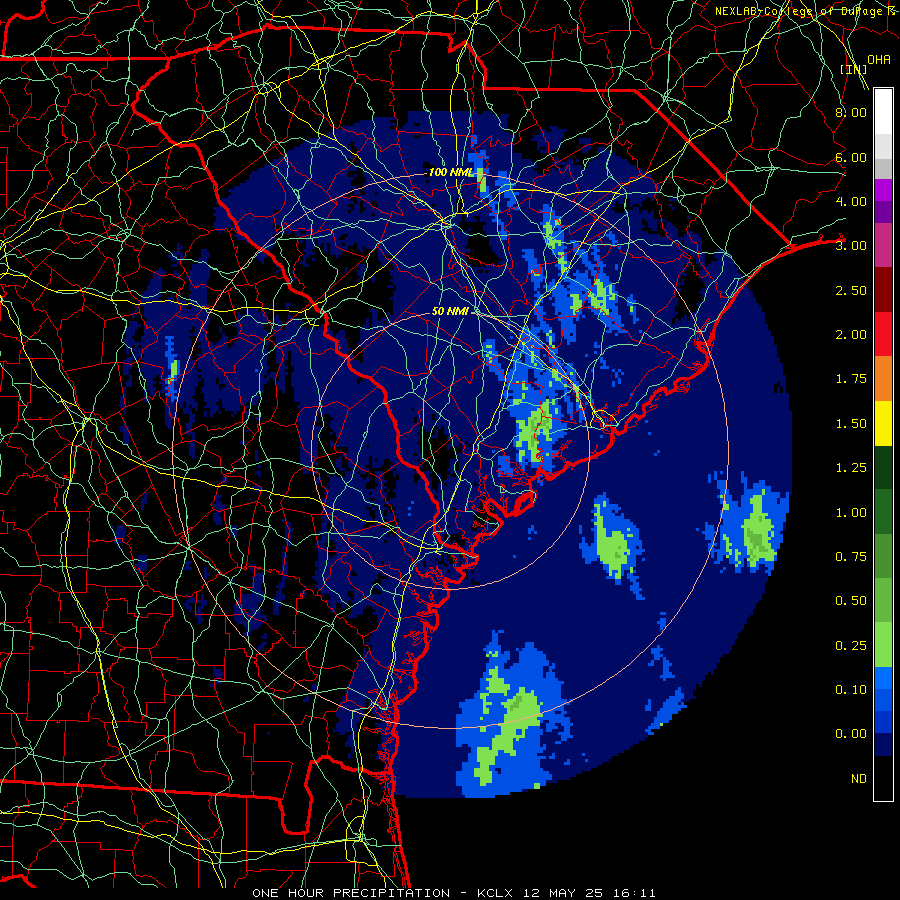This screenshot has width=900, height=900.
Task: Click the light green swatch near 0.25
Action: pos(883,645)
